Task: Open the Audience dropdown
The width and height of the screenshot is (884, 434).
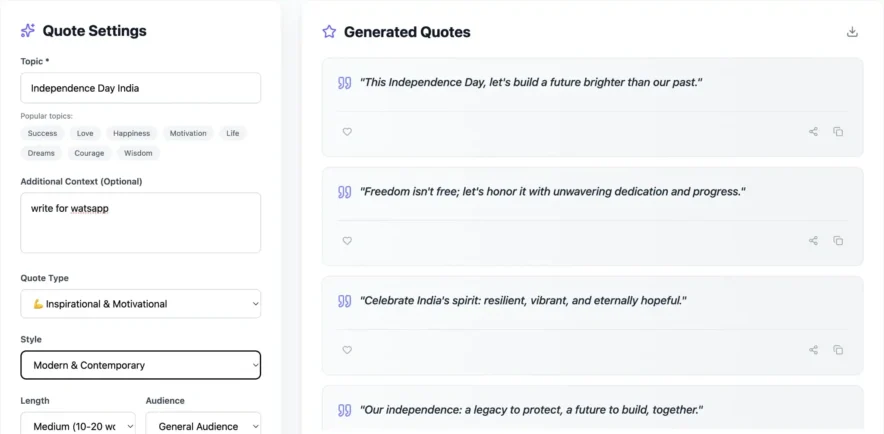Action: (x=203, y=426)
